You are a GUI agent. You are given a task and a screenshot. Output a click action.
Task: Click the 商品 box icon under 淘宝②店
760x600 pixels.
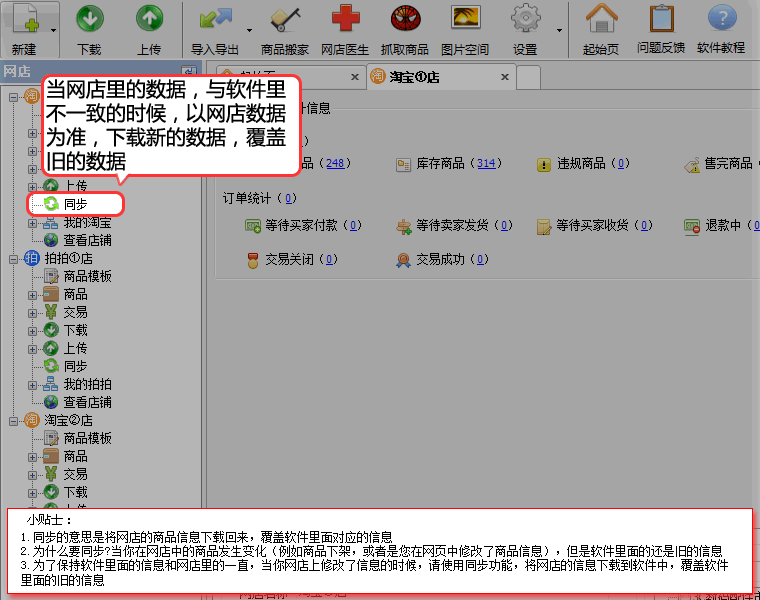click(x=51, y=456)
